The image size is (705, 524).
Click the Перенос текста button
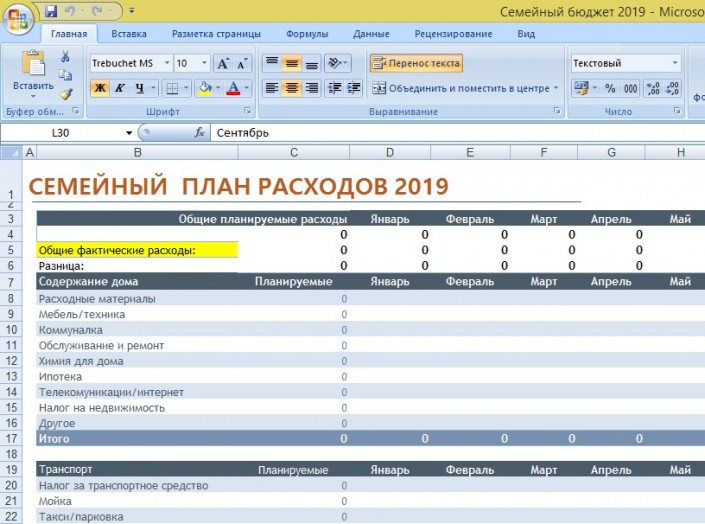click(416, 63)
